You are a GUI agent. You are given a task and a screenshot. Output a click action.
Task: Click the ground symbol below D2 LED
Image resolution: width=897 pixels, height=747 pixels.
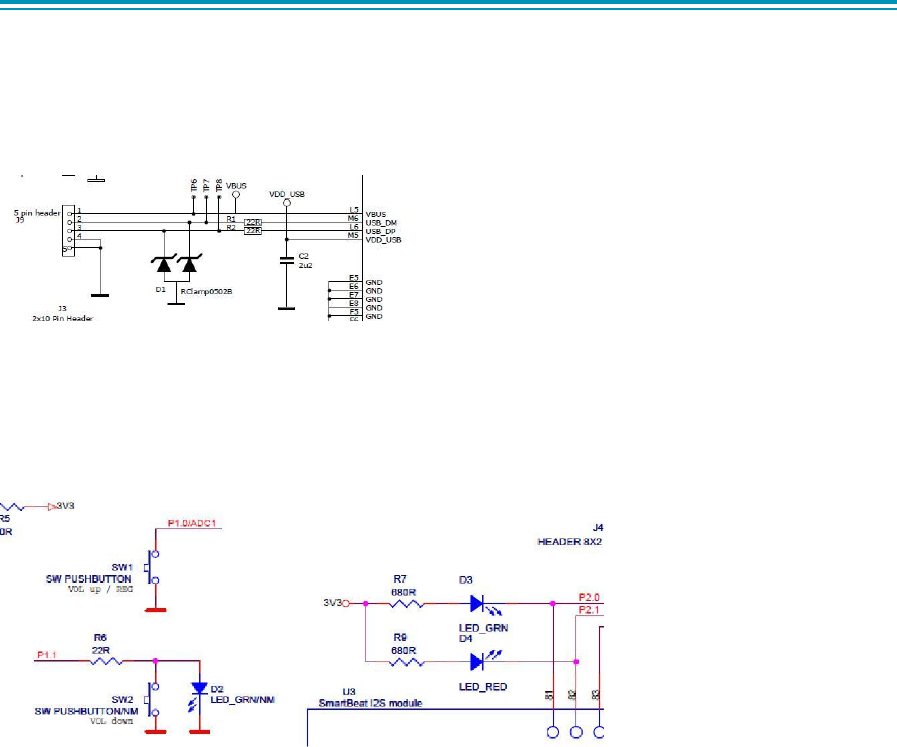click(199, 732)
